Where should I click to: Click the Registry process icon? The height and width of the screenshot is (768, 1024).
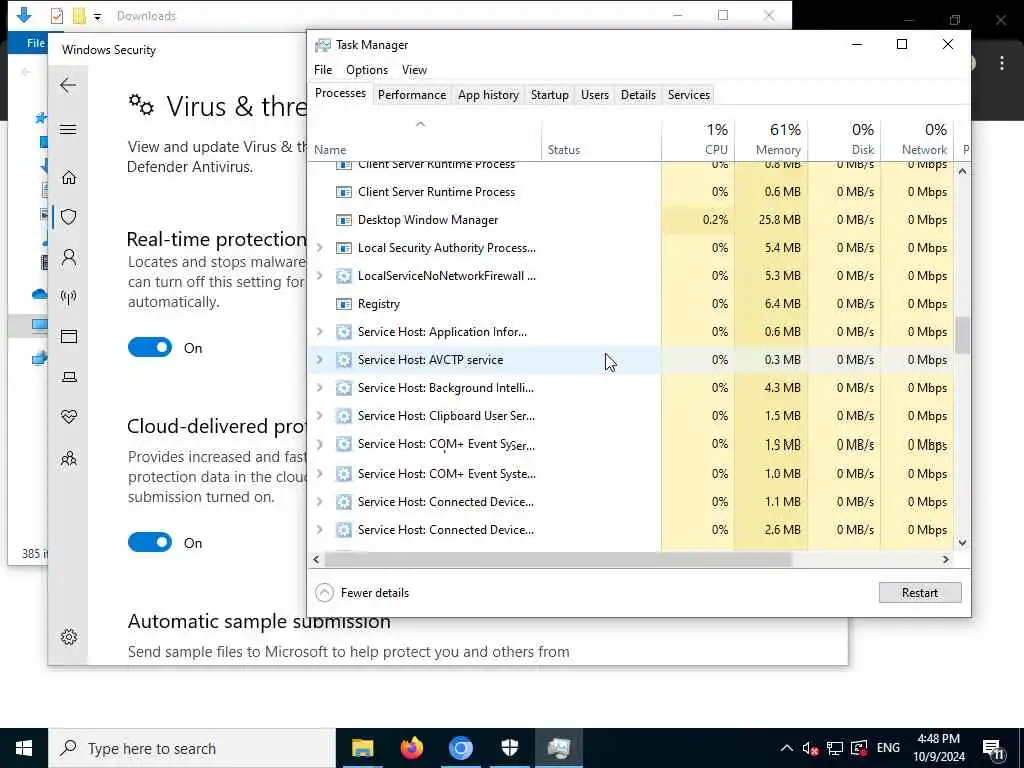[x=344, y=304]
